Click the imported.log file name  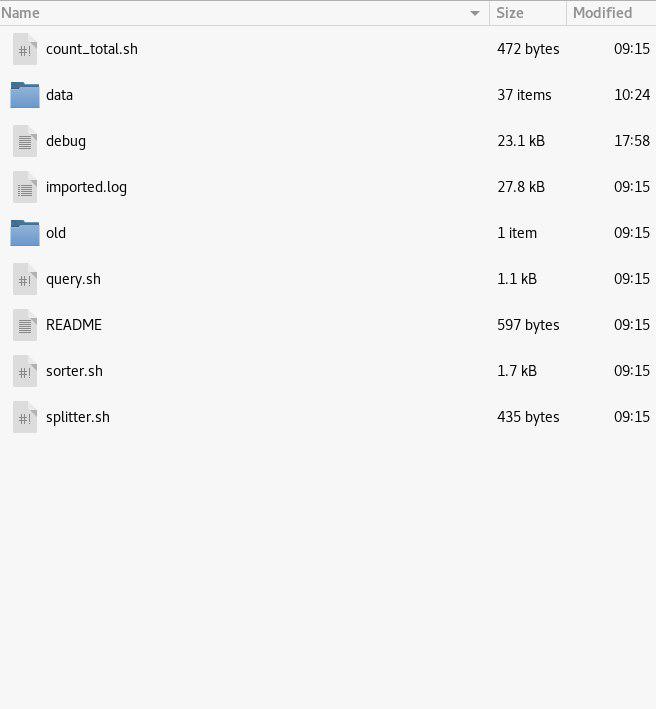click(x=86, y=187)
